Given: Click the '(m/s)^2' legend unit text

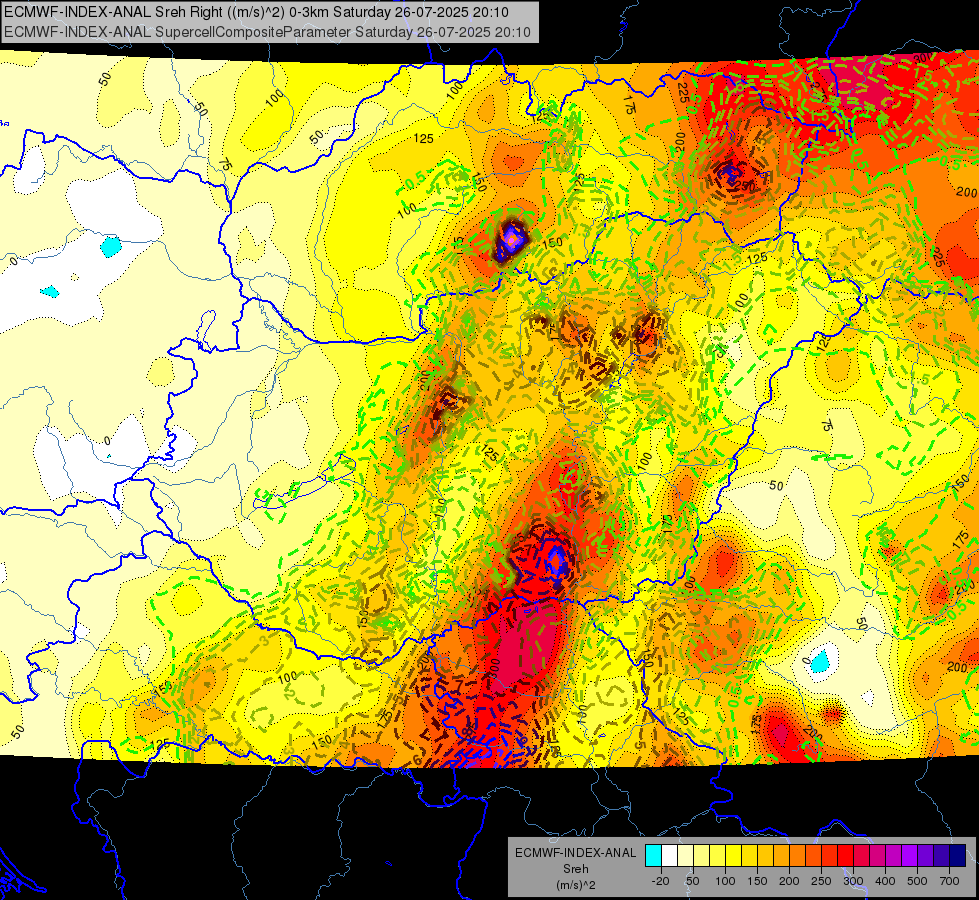Looking at the screenshot, I should pyautogui.click(x=576, y=885).
